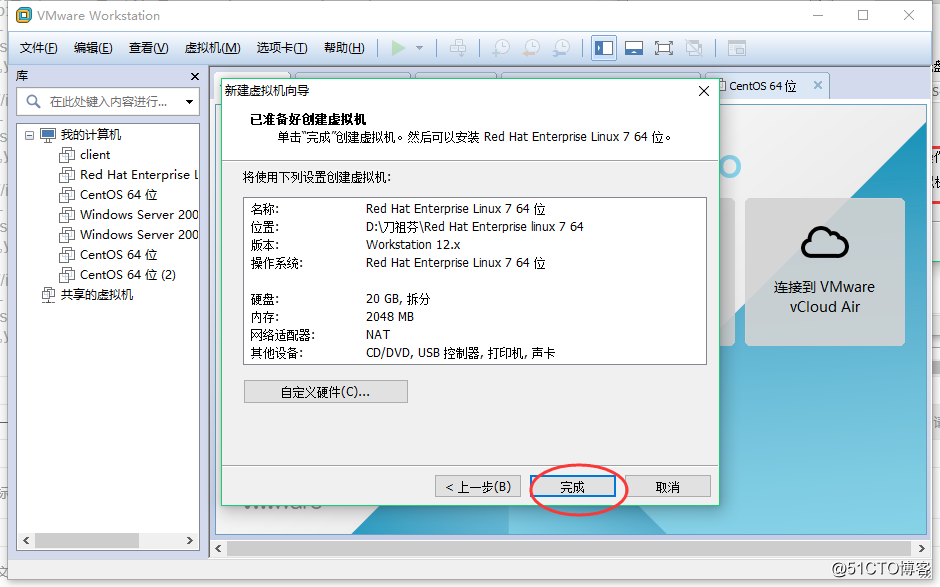940x587 pixels.
Task: Toggle the thumbnail bar view icon
Action: (x=634, y=48)
